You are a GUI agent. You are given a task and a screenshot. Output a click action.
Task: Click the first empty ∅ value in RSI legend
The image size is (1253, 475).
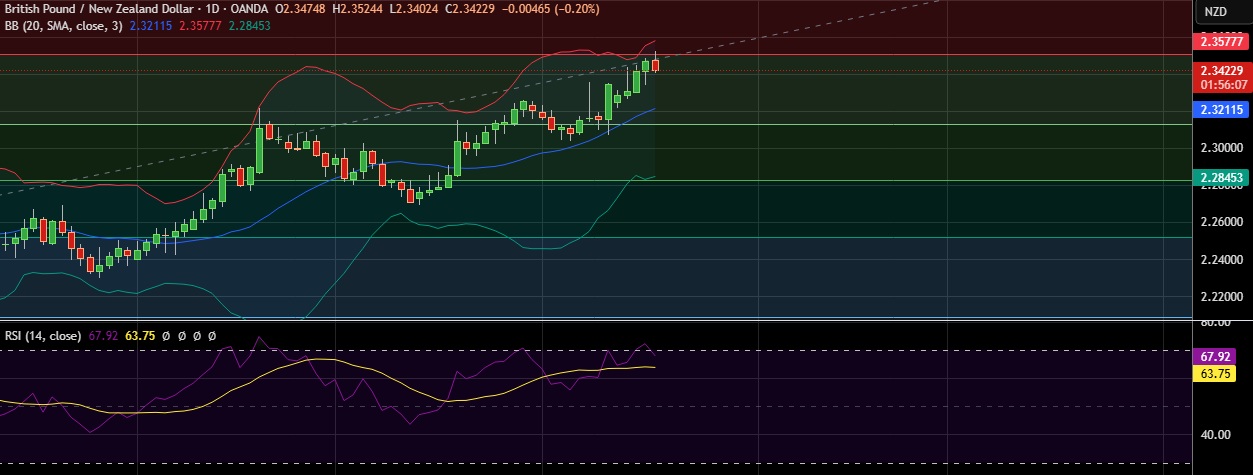167,336
